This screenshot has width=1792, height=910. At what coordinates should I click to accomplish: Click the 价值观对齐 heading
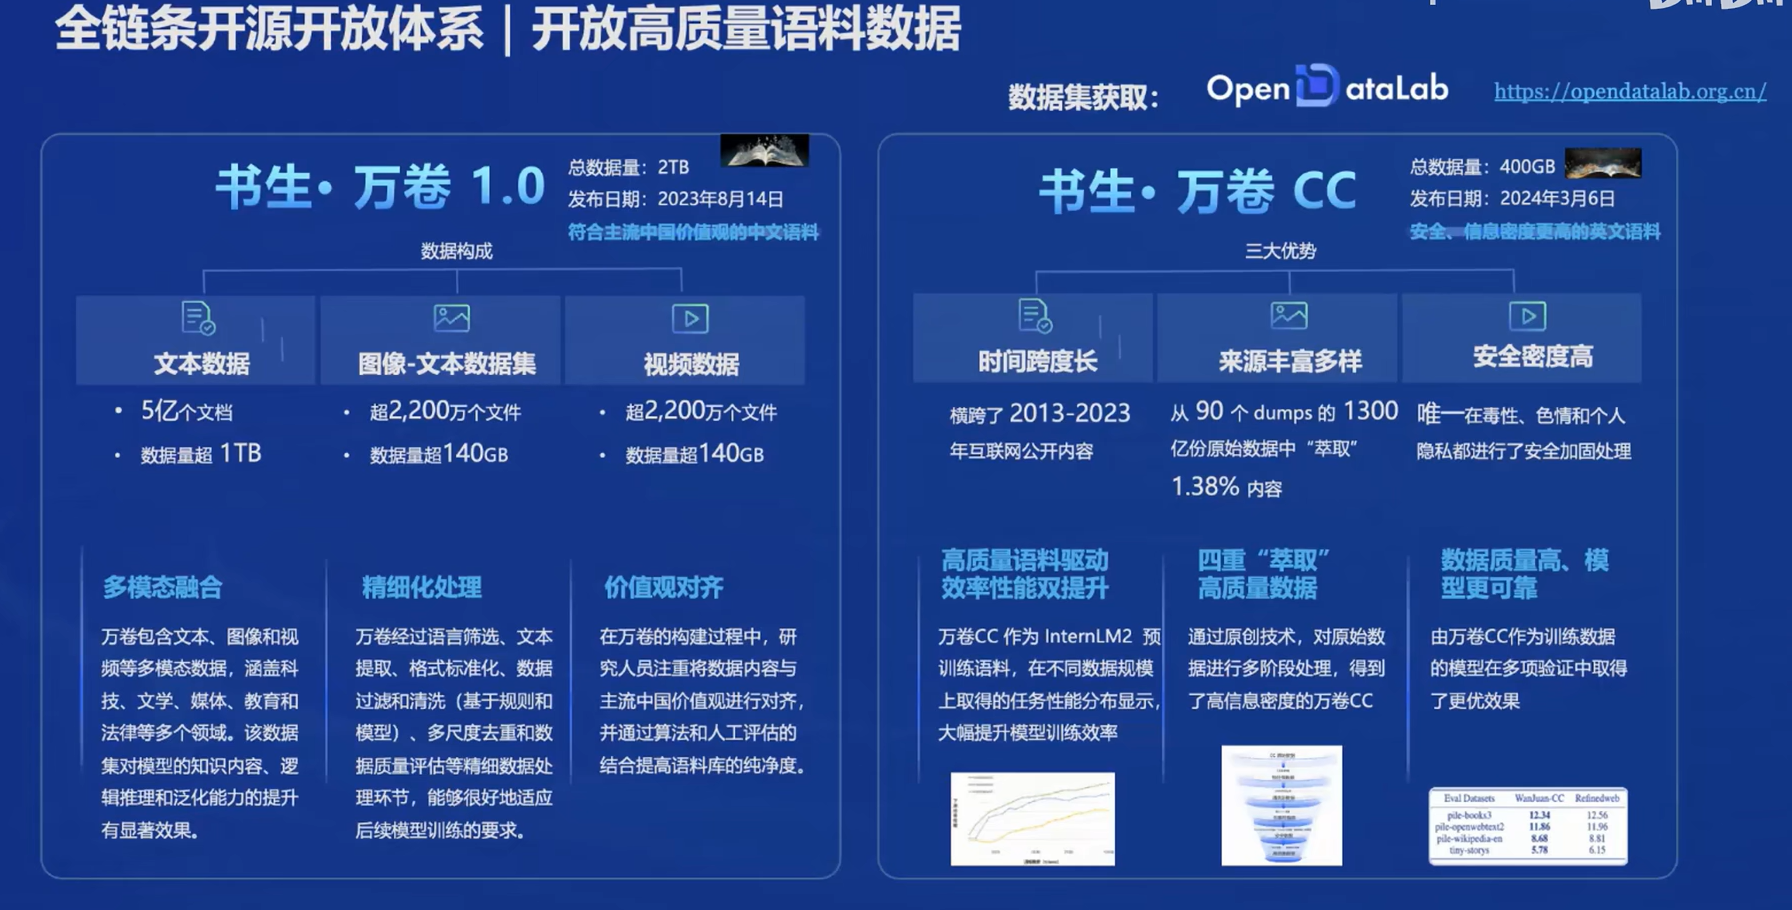point(663,587)
